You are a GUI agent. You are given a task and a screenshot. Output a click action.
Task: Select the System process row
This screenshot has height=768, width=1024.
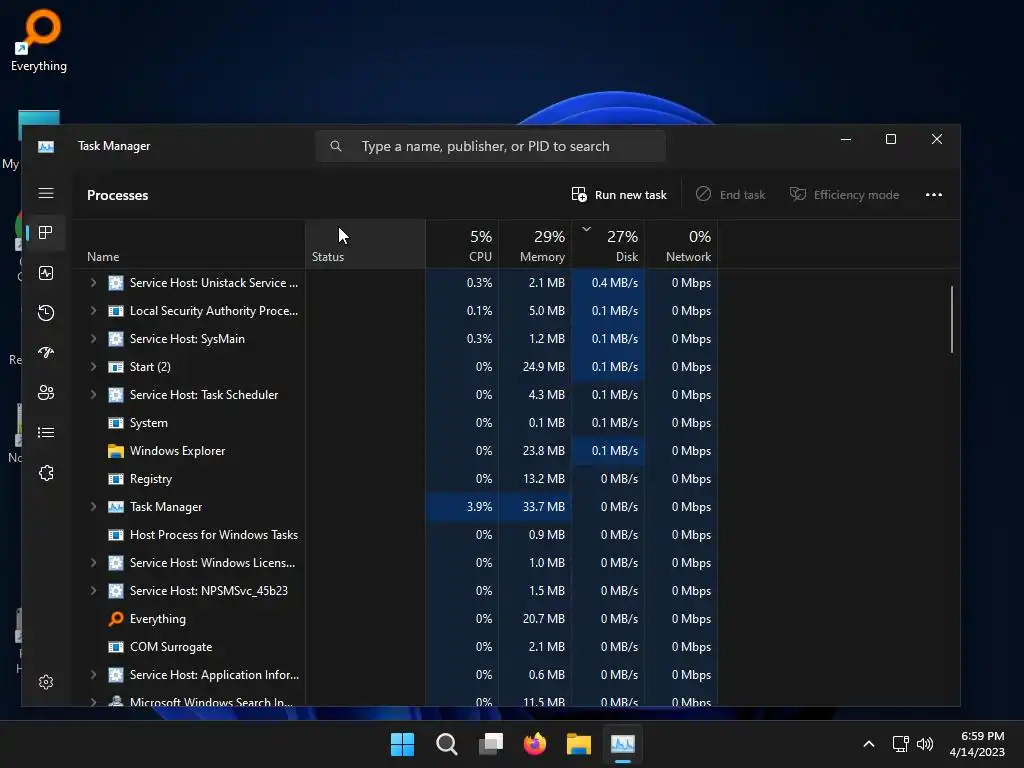tap(394, 423)
